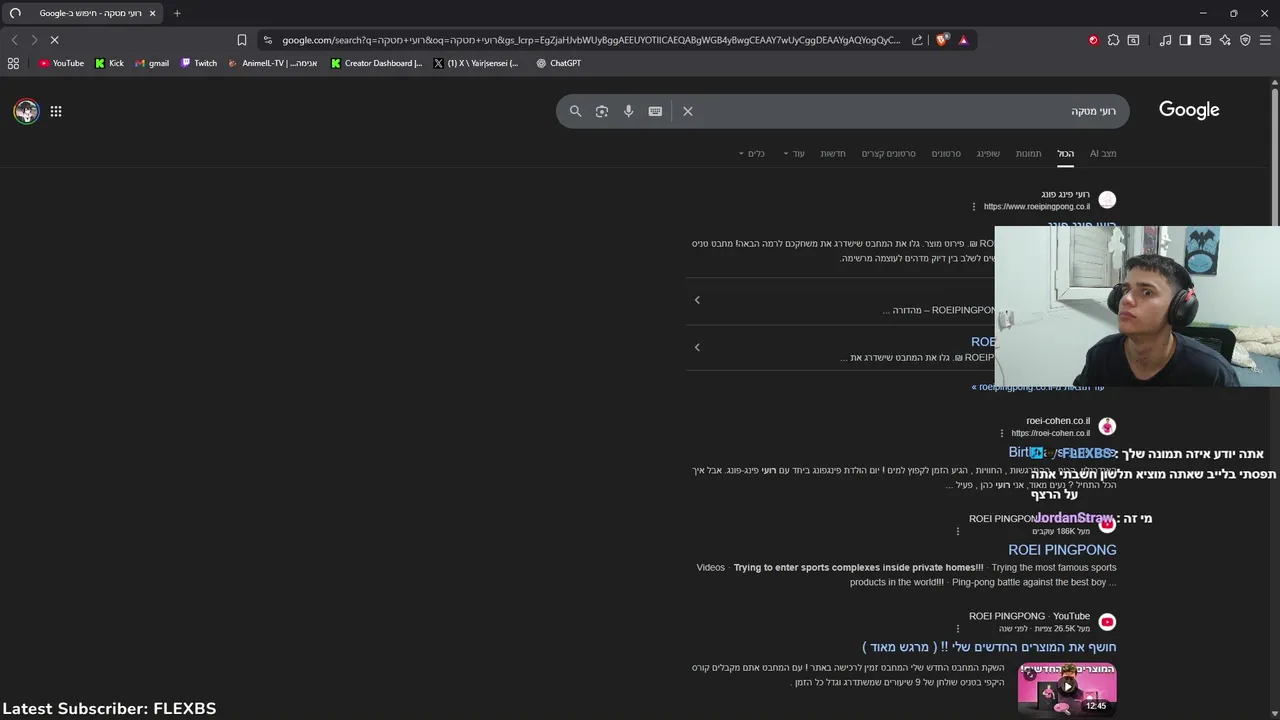The width and height of the screenshot is (1280, 720).
Task: Open options menu for the 26.5K views video
Action: 957,629
